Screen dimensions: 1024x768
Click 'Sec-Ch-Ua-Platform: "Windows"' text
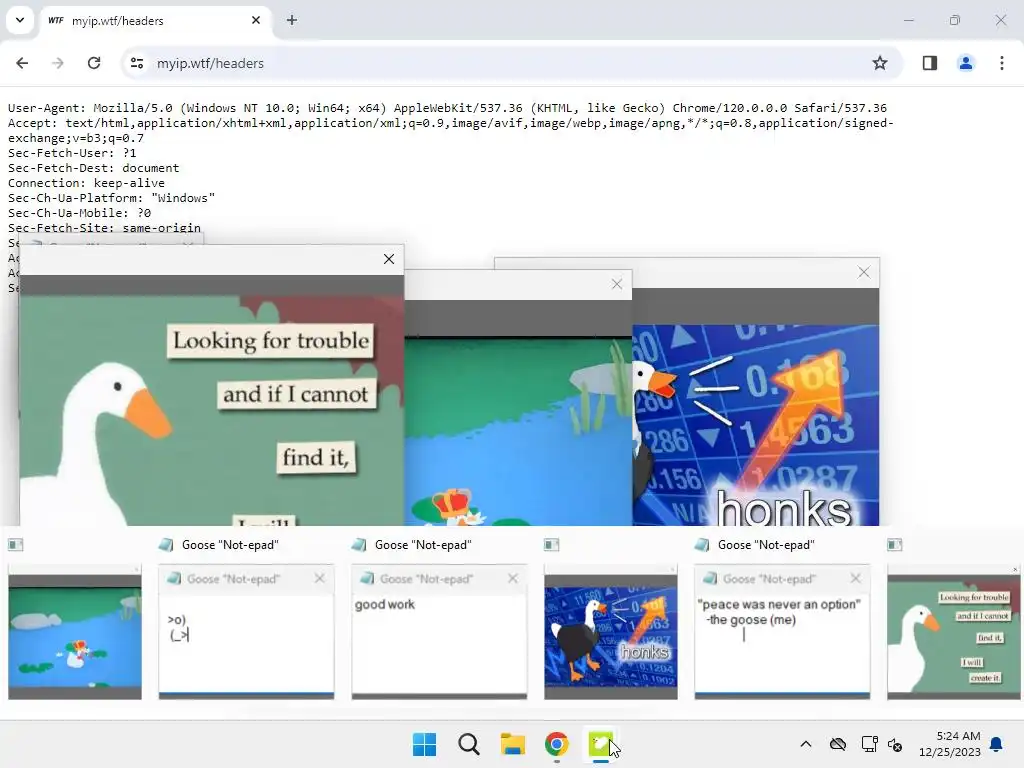point(111,198)
